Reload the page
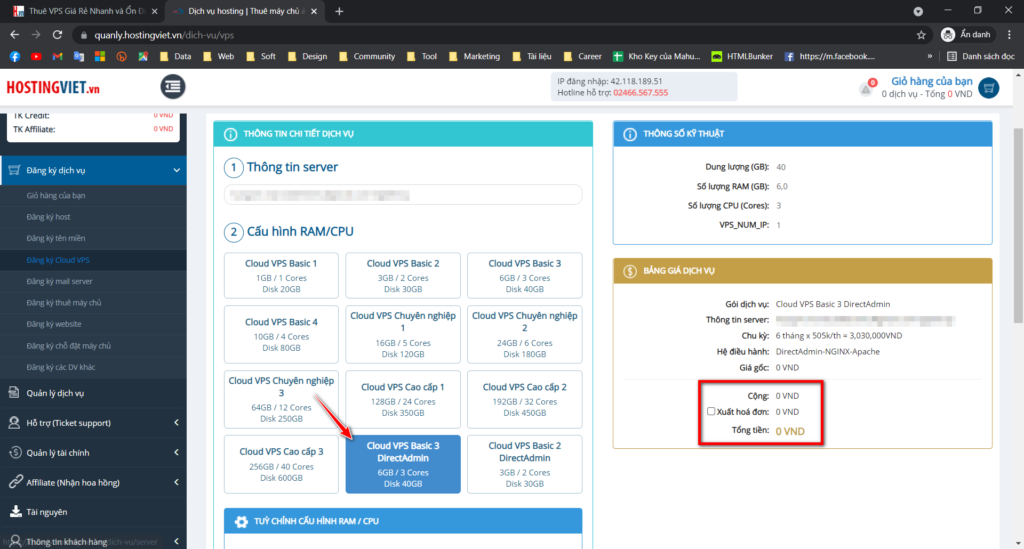 tap(57, 35)
